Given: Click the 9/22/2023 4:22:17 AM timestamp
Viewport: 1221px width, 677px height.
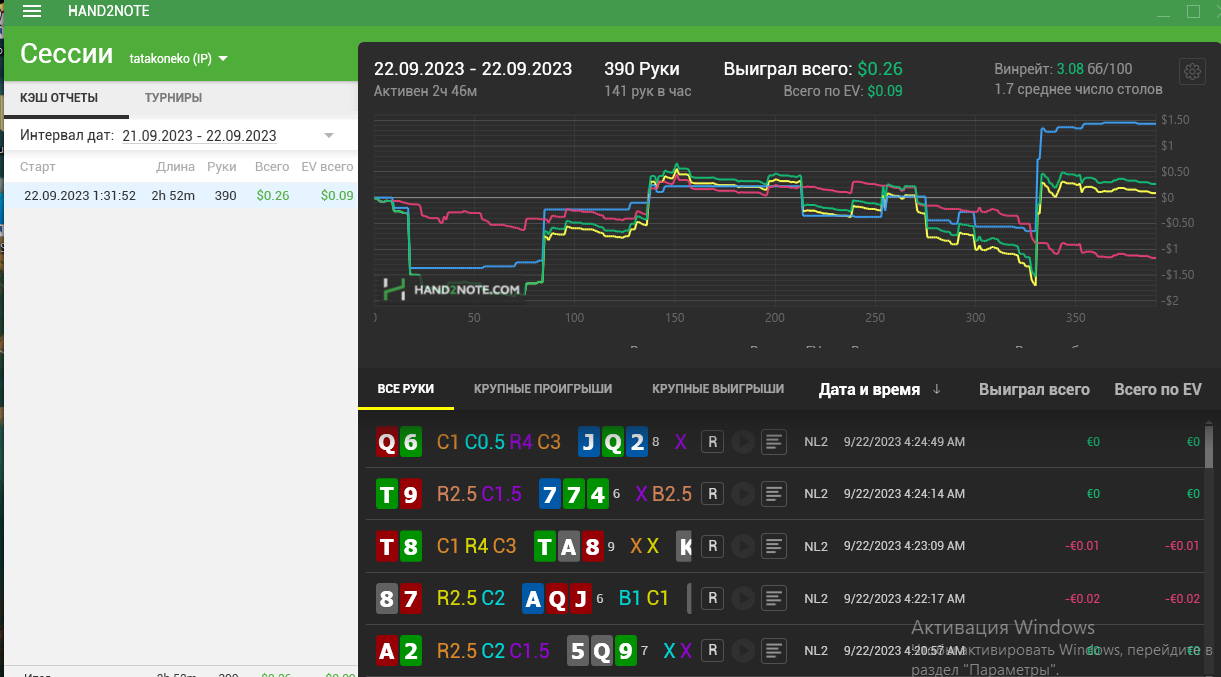Looking at the screenshot, I should [x=904, y=598].
